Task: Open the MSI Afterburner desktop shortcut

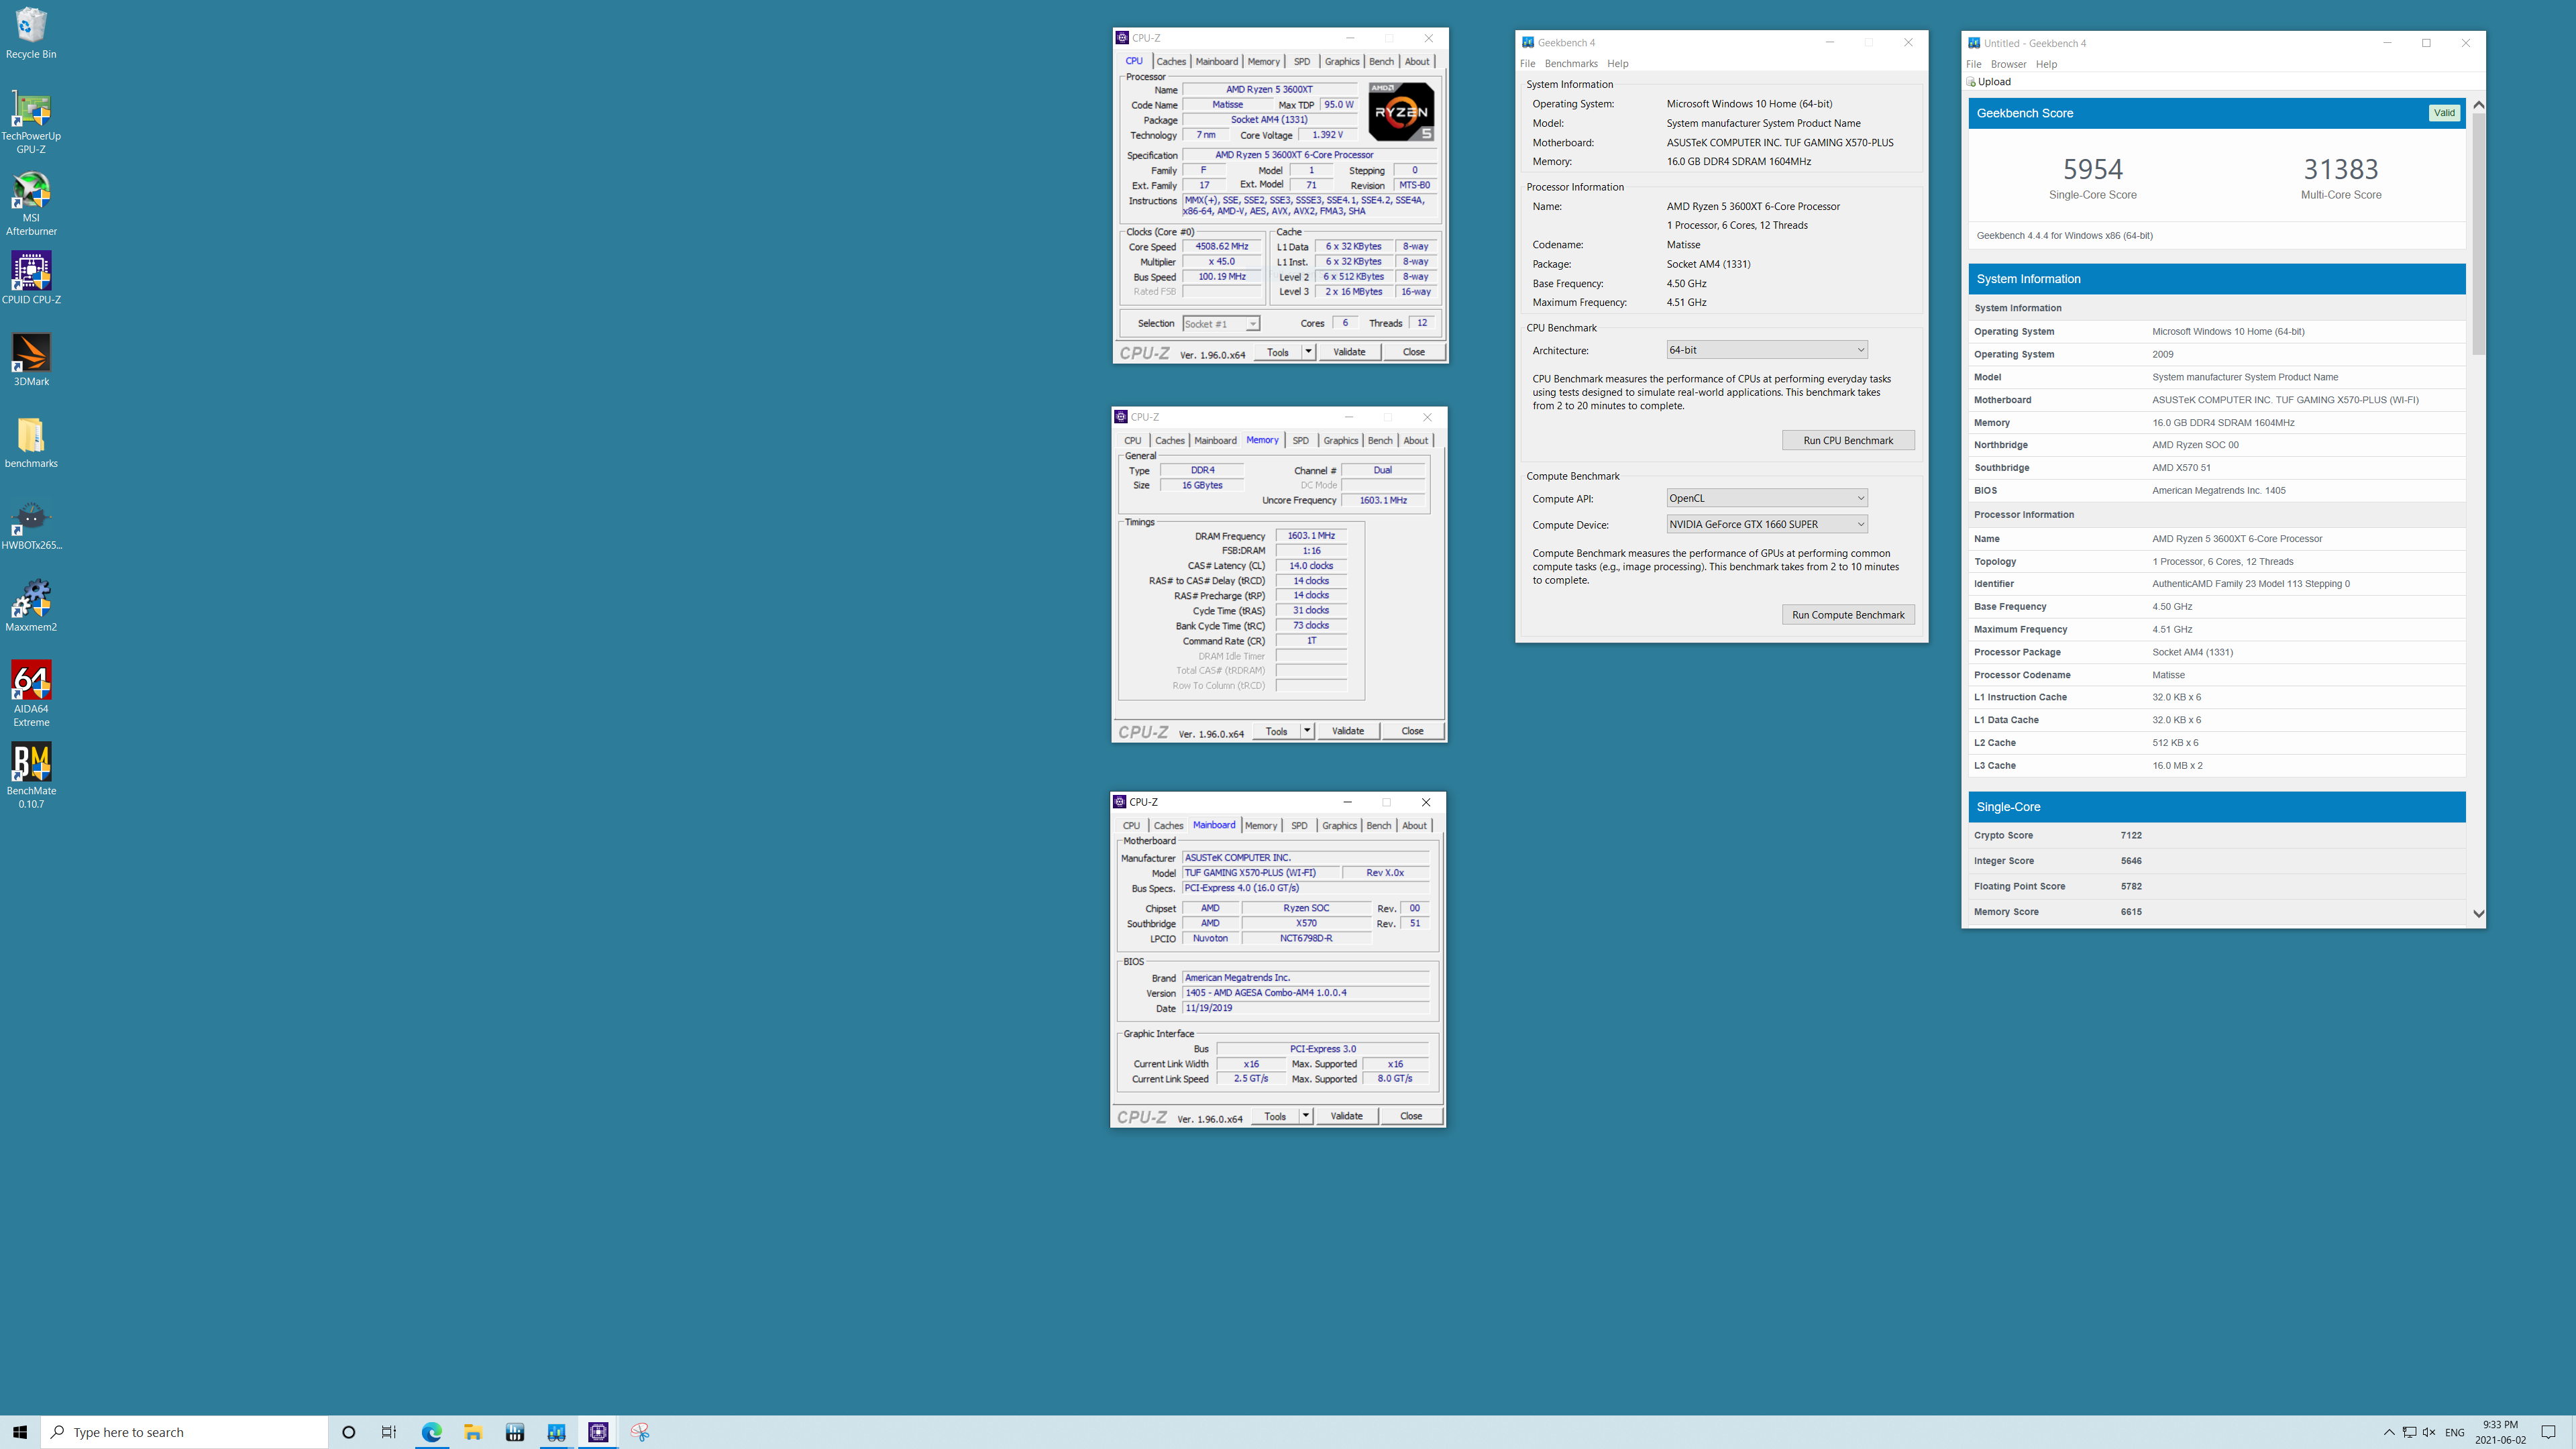Action: point(31,204)
